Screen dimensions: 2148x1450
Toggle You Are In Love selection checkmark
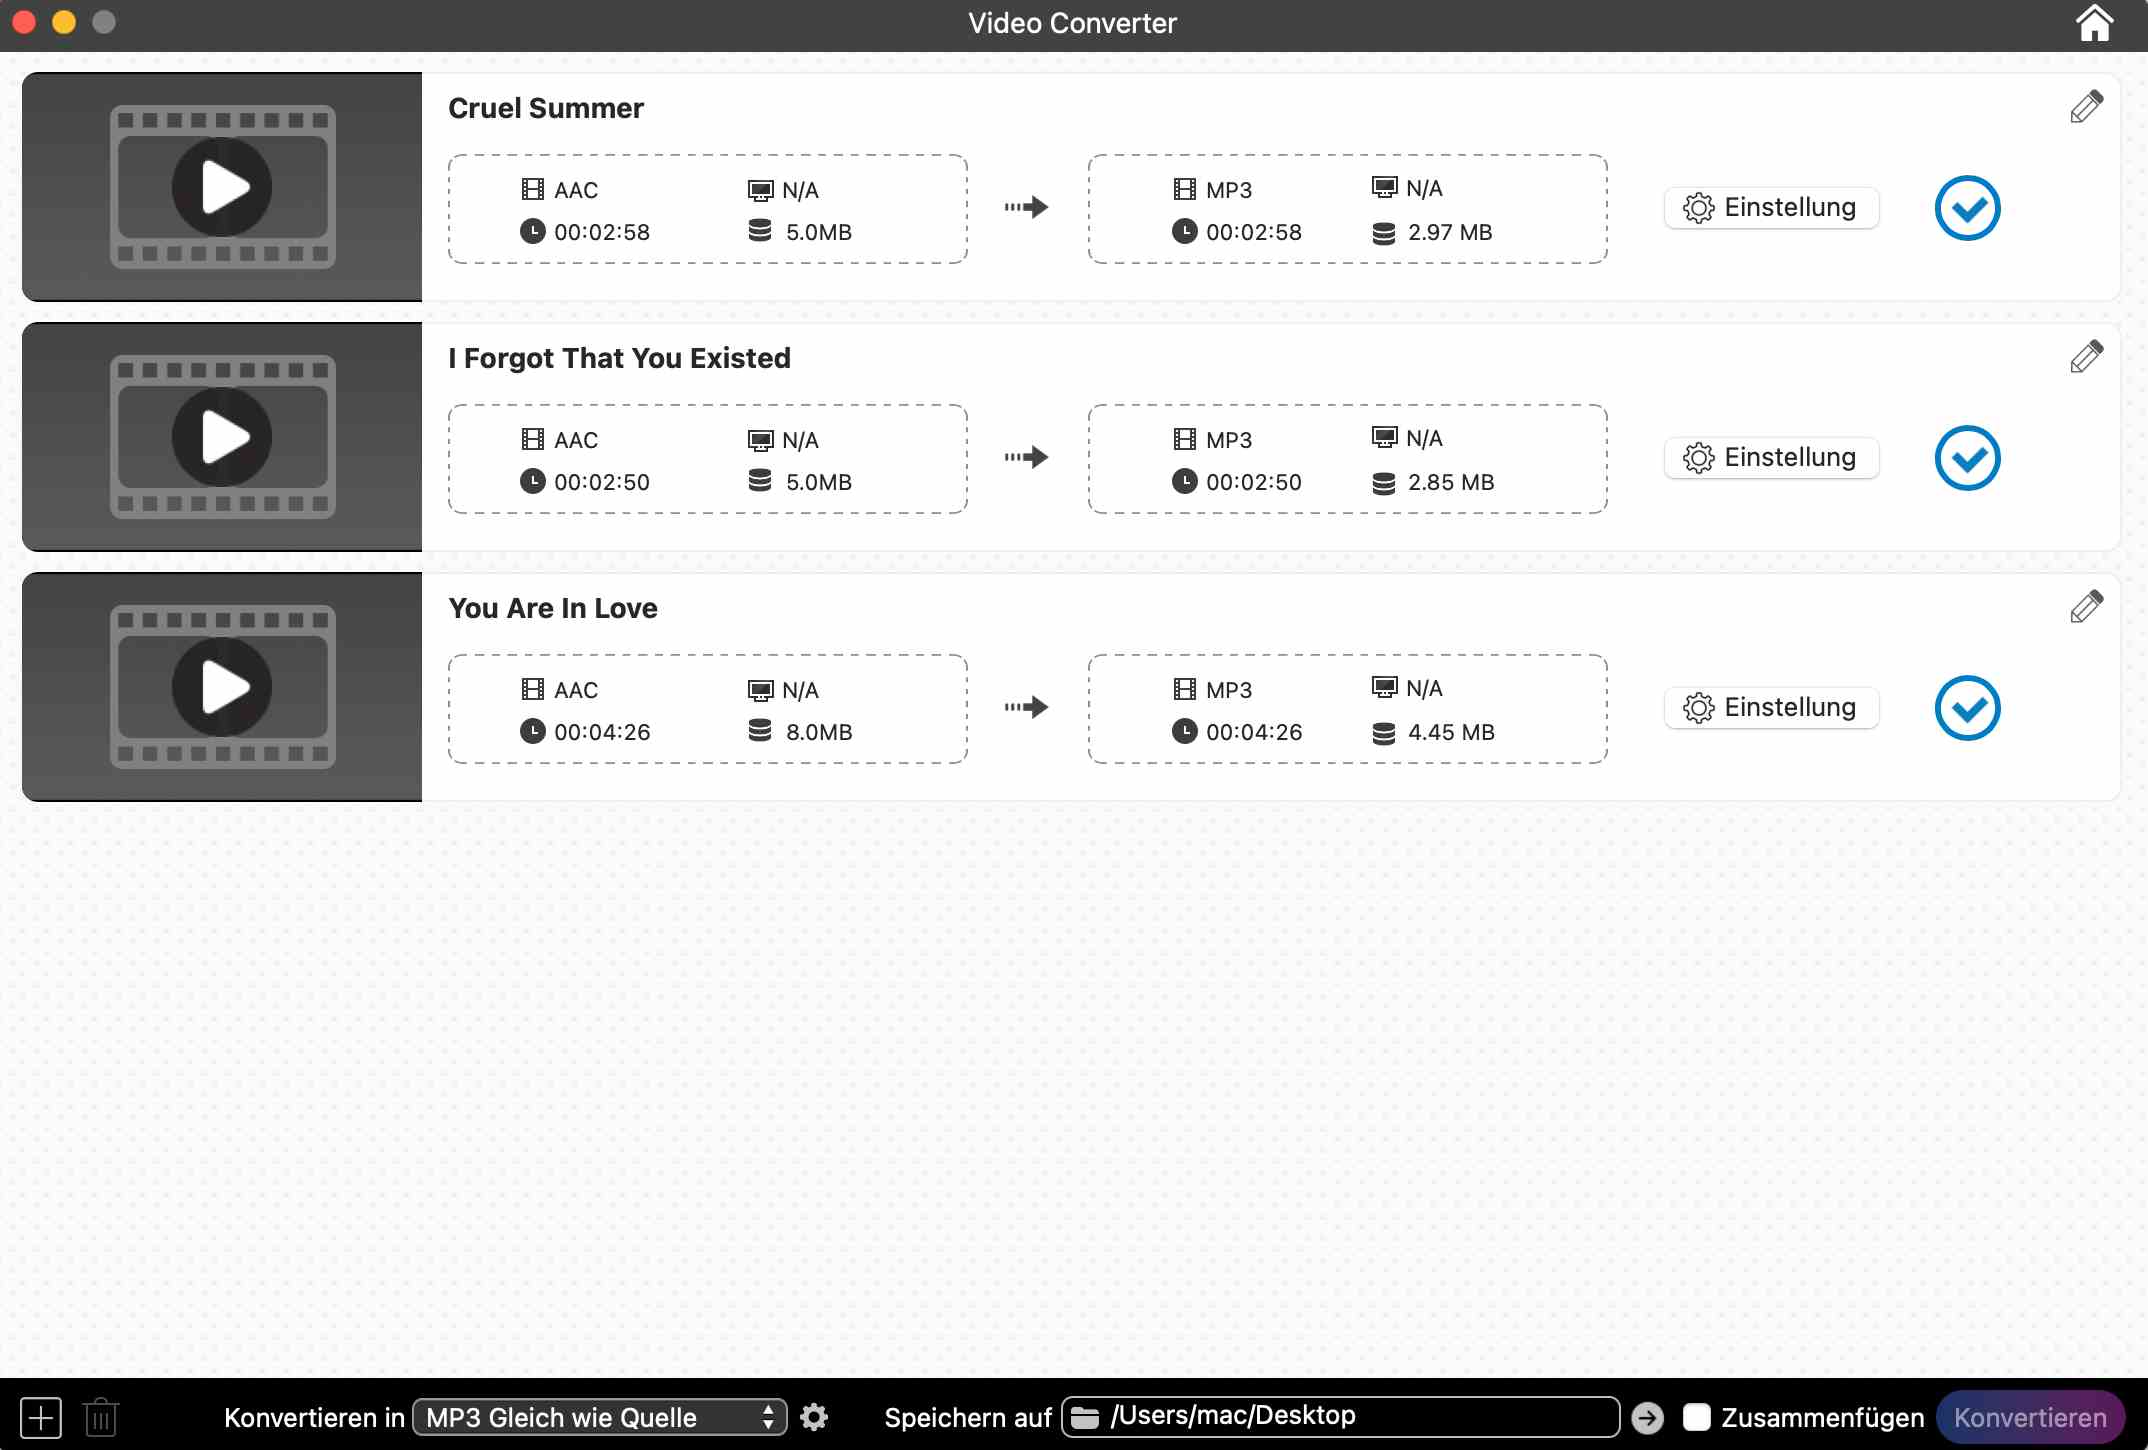[1967, 708]
